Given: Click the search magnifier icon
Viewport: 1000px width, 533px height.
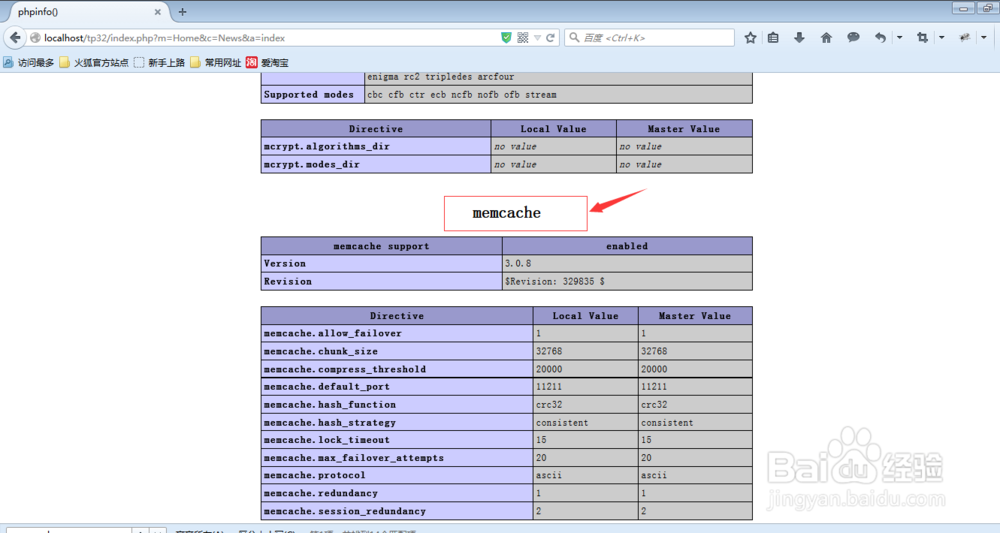Looking at the screenshot, I should (x=574, y=38).
